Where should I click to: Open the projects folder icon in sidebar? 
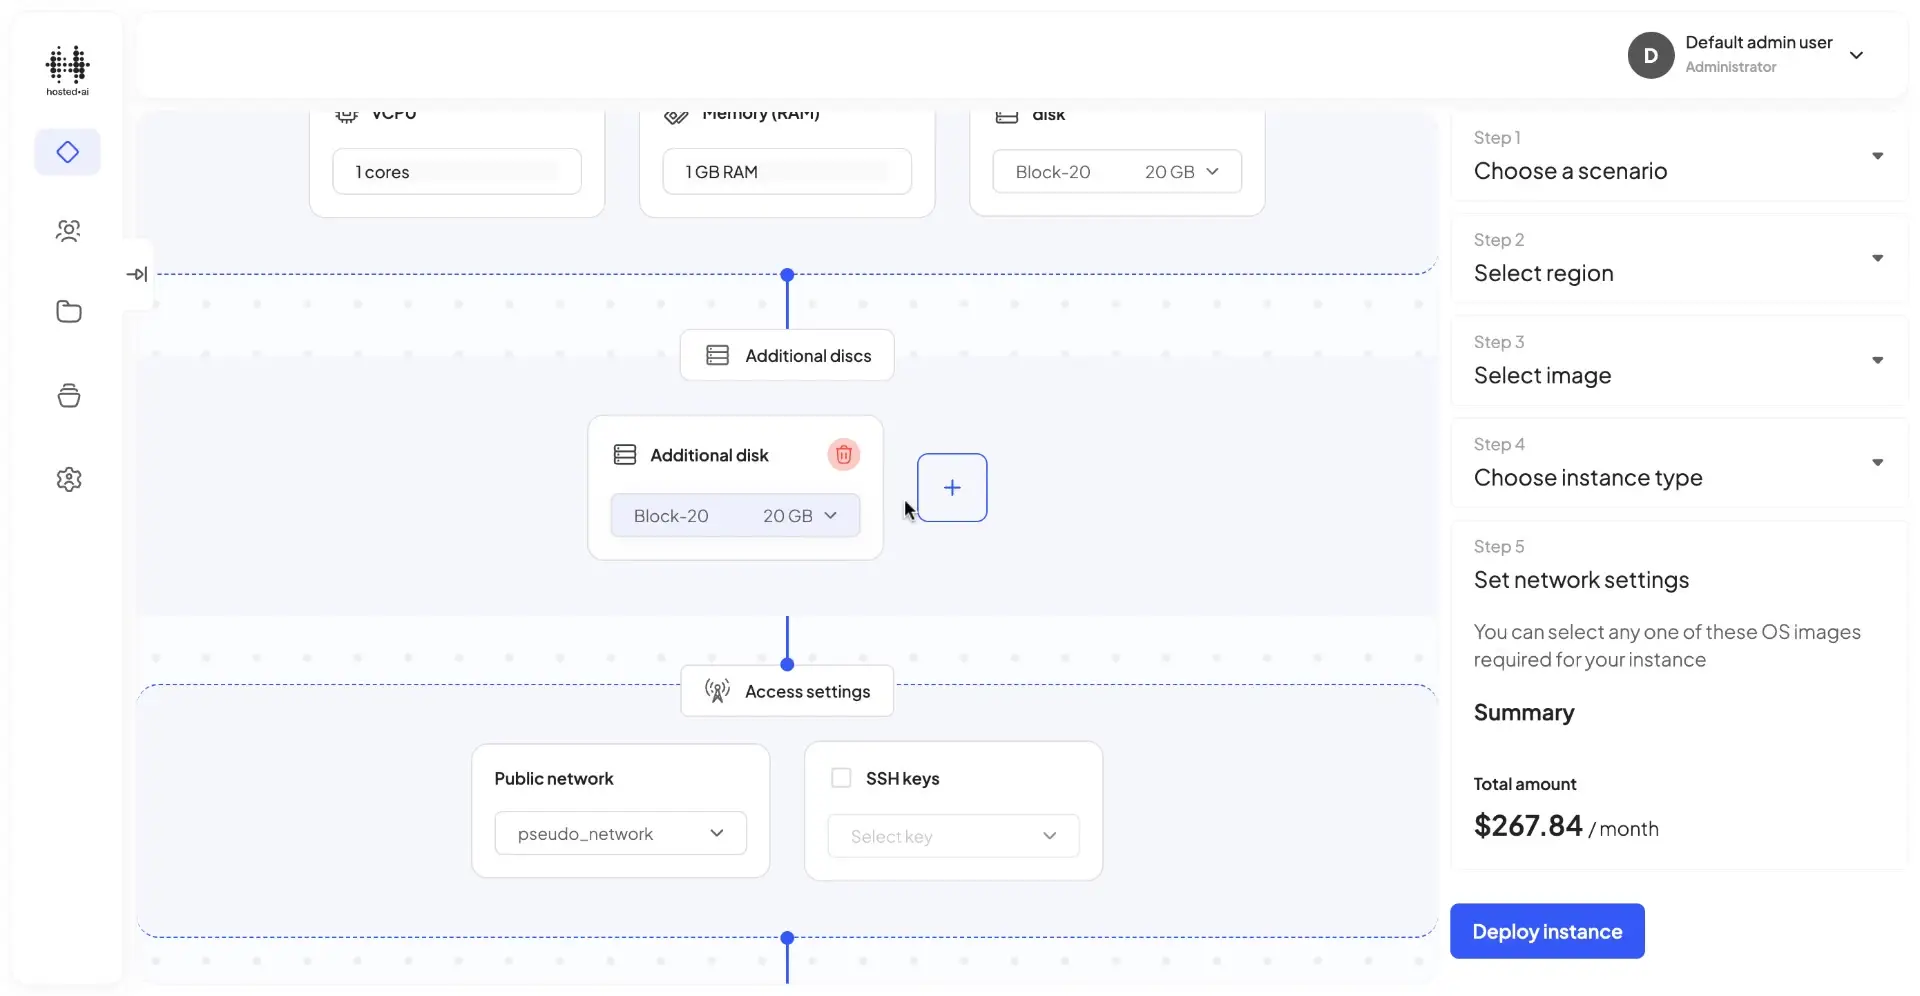click(67, 311)
